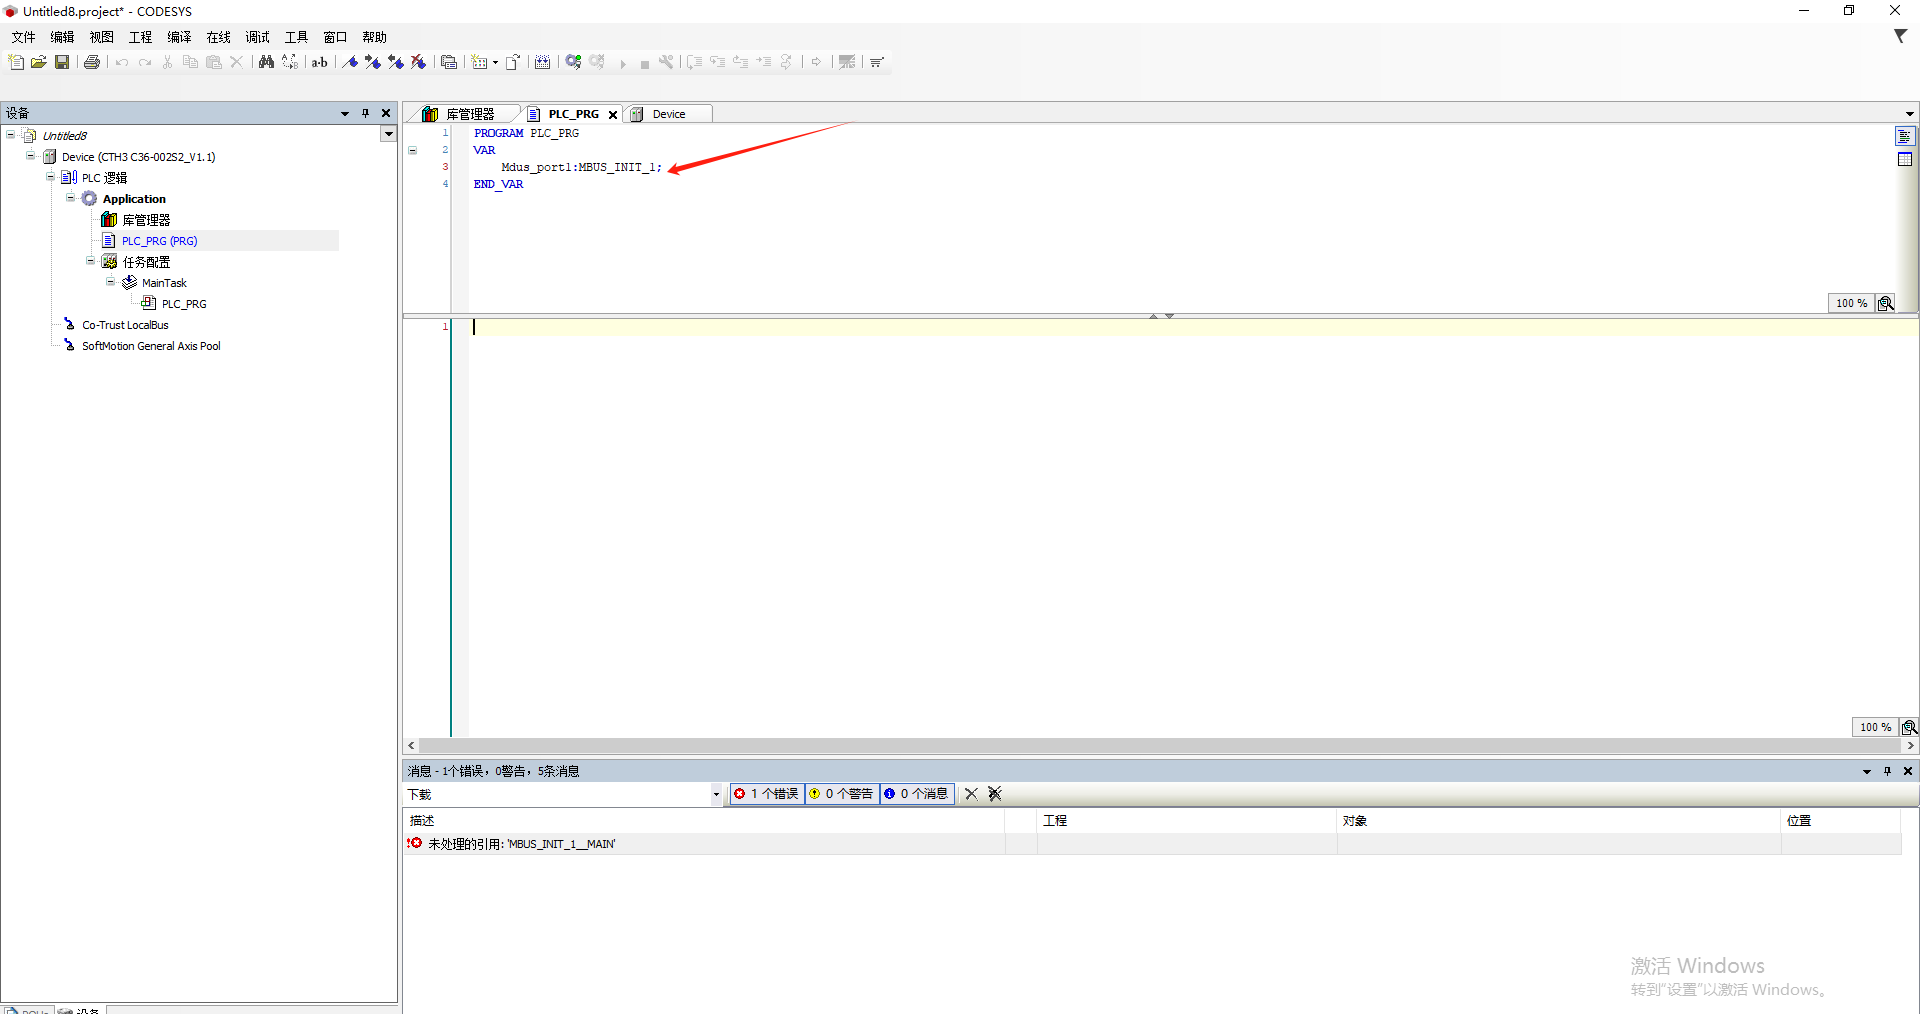
Task: Open the Replace tool icon
Action: pyautogui.click(x=290, y=62)
